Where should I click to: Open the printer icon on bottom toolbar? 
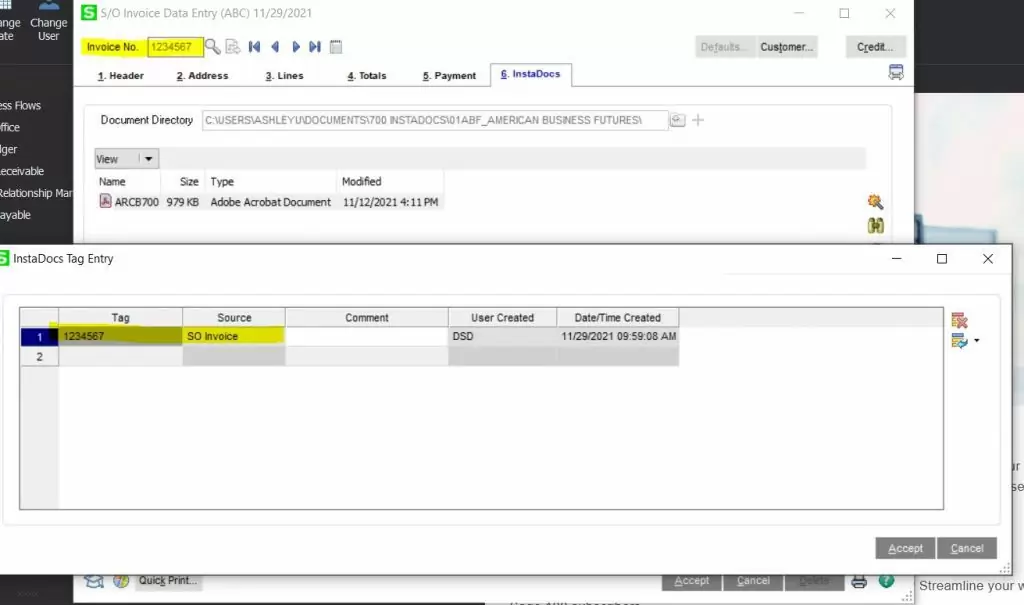858,580
